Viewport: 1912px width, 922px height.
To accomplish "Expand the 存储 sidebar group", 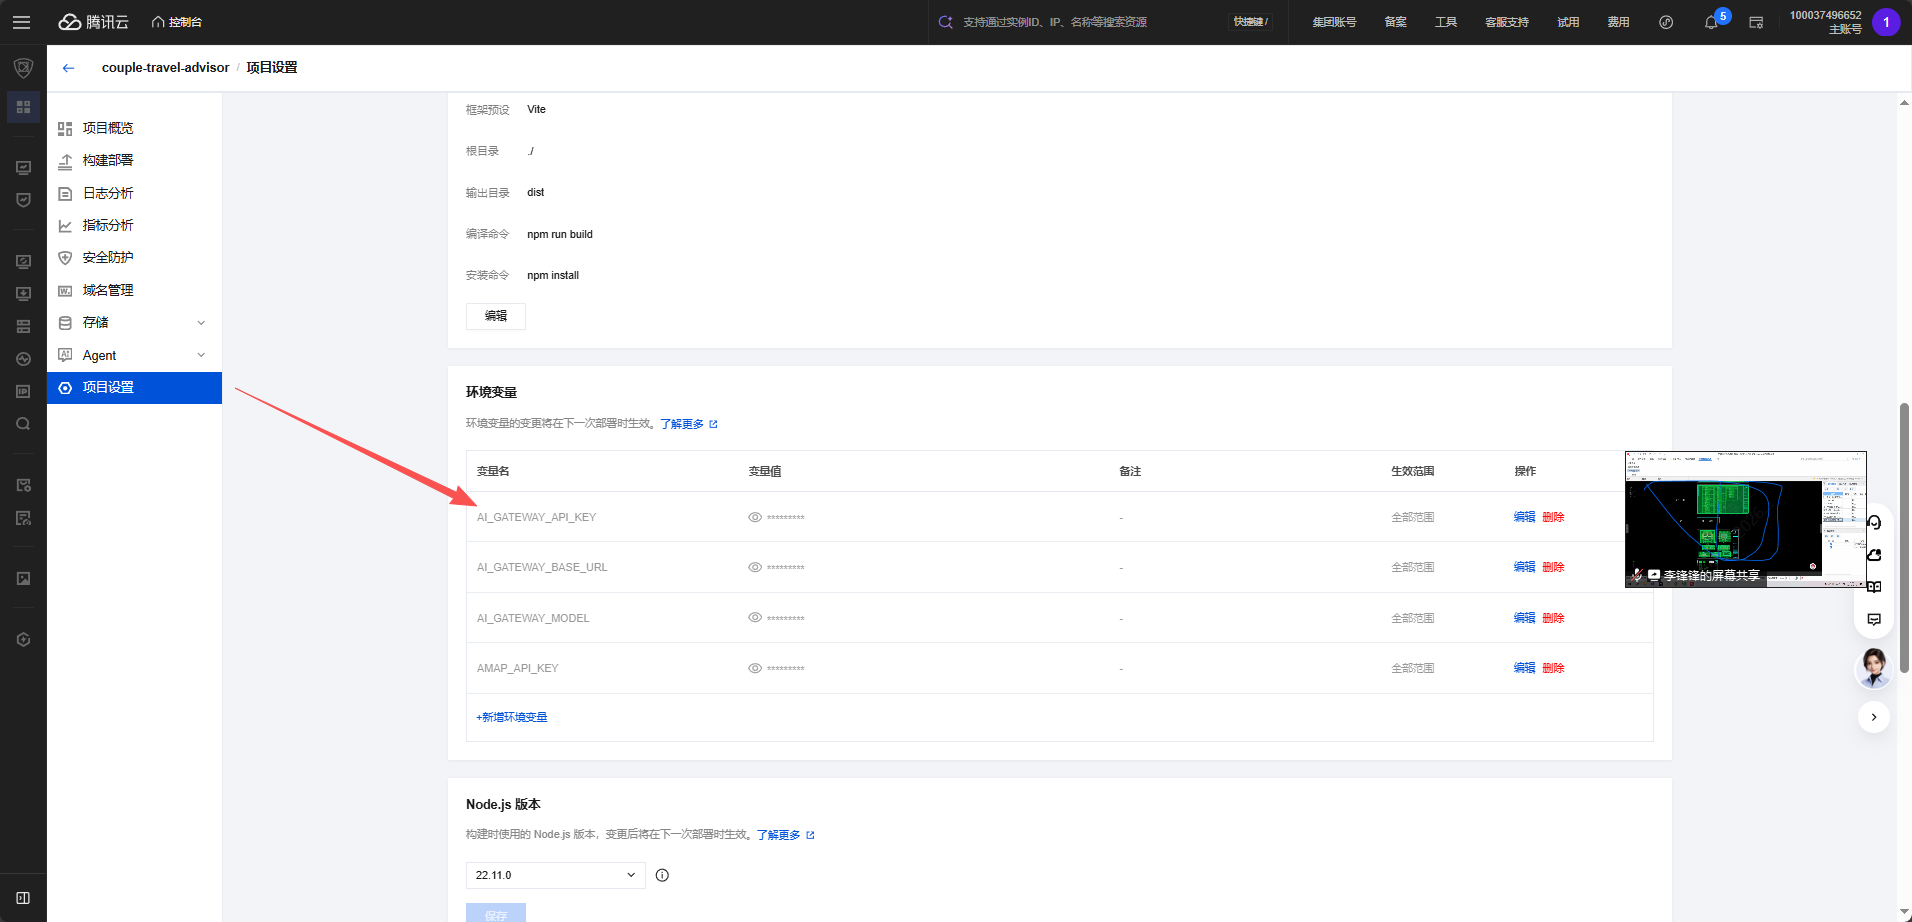I will point(134,322).
